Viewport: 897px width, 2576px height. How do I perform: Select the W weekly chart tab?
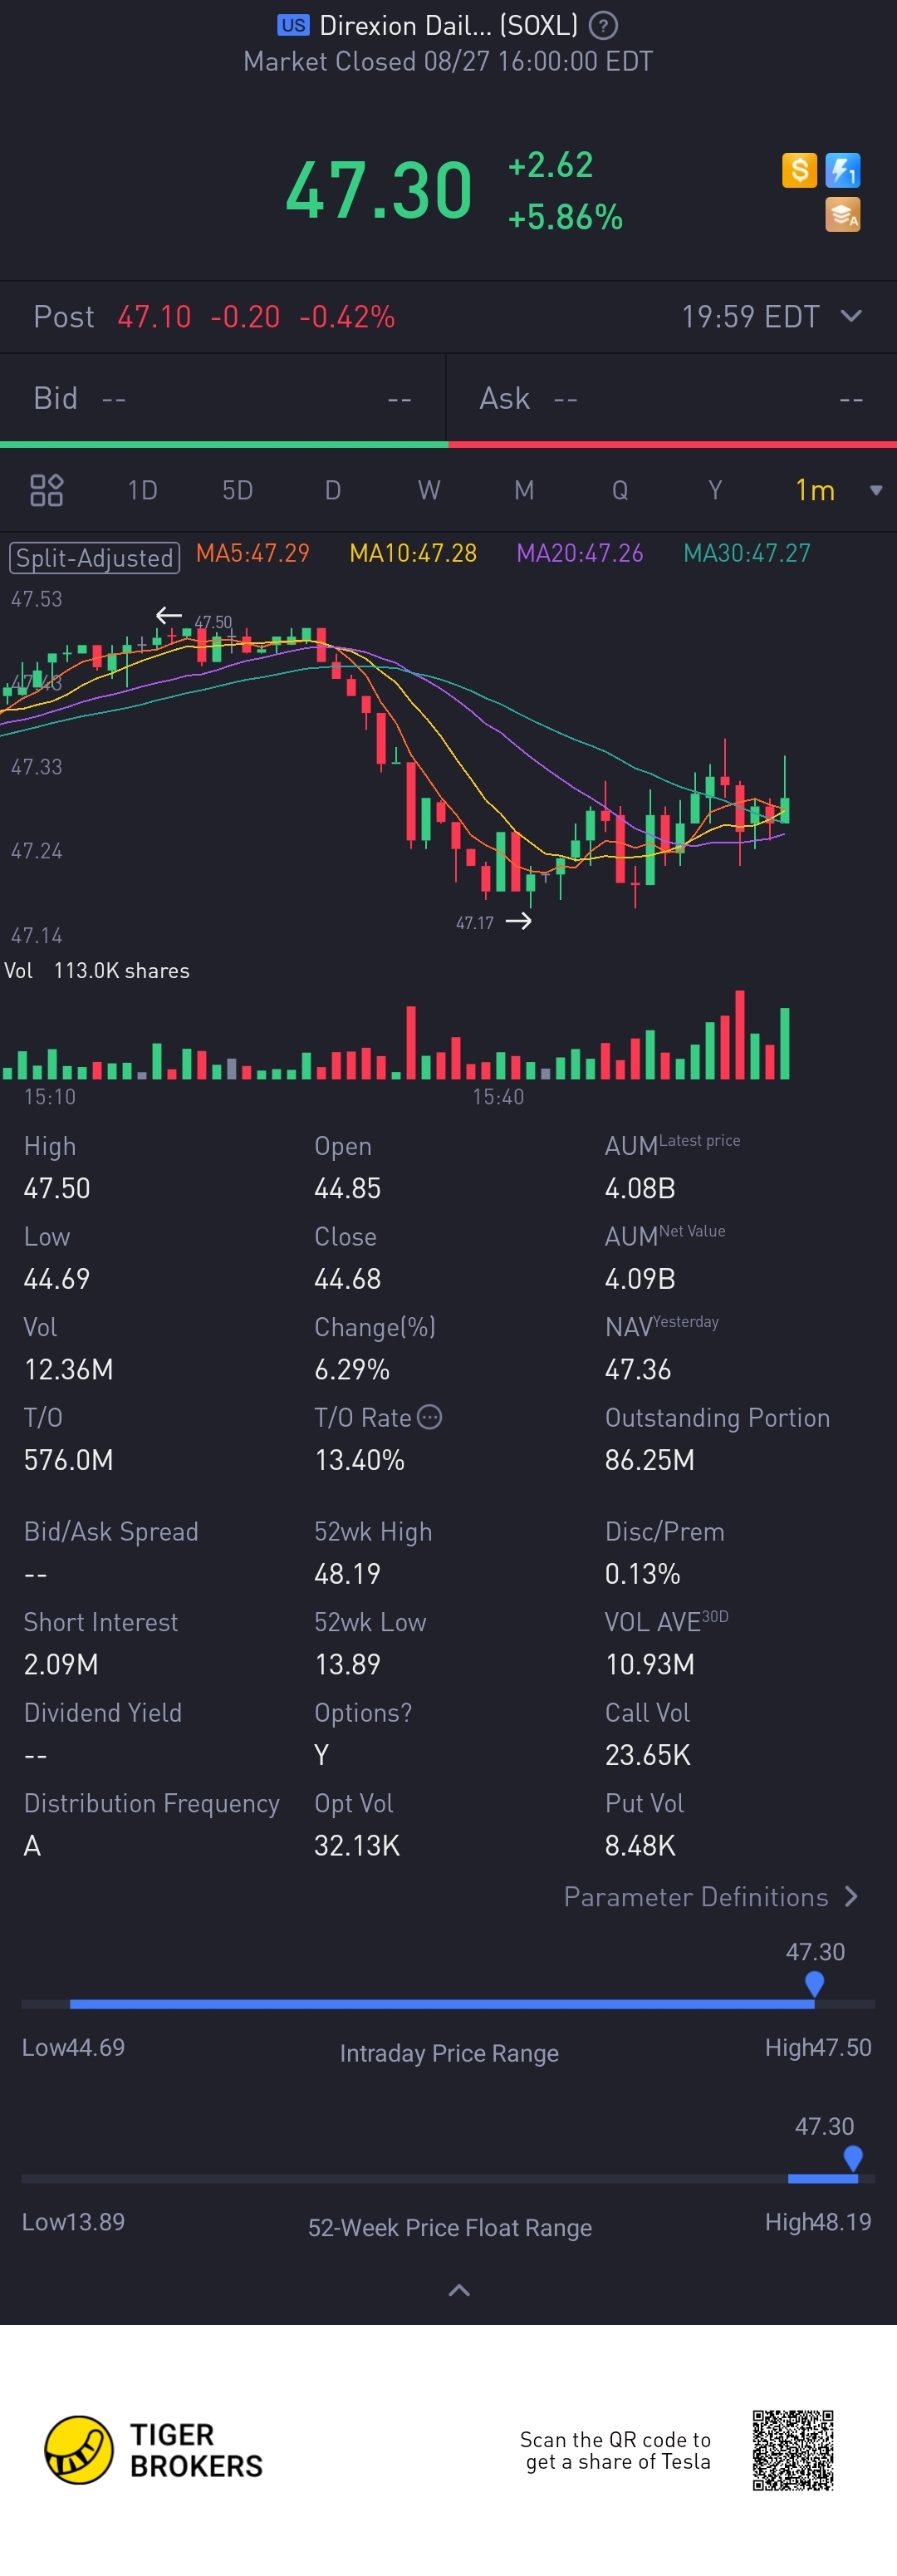click(x=429, y=490)
